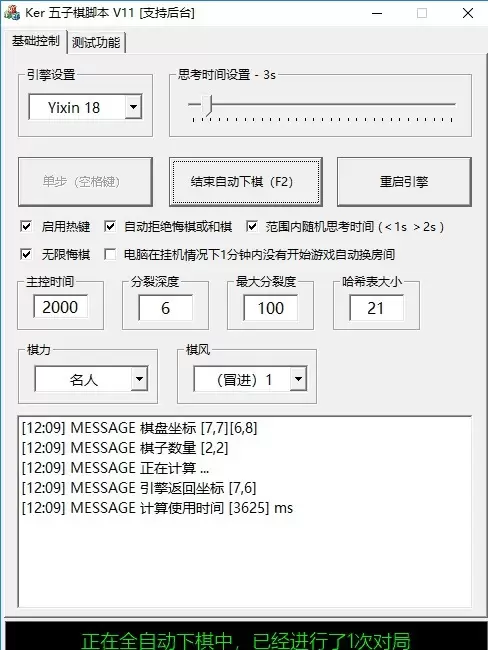Toggle 范围内随机思考时间 checkbox
Viewport: 488px width, 650px height.
click(252, 226)
